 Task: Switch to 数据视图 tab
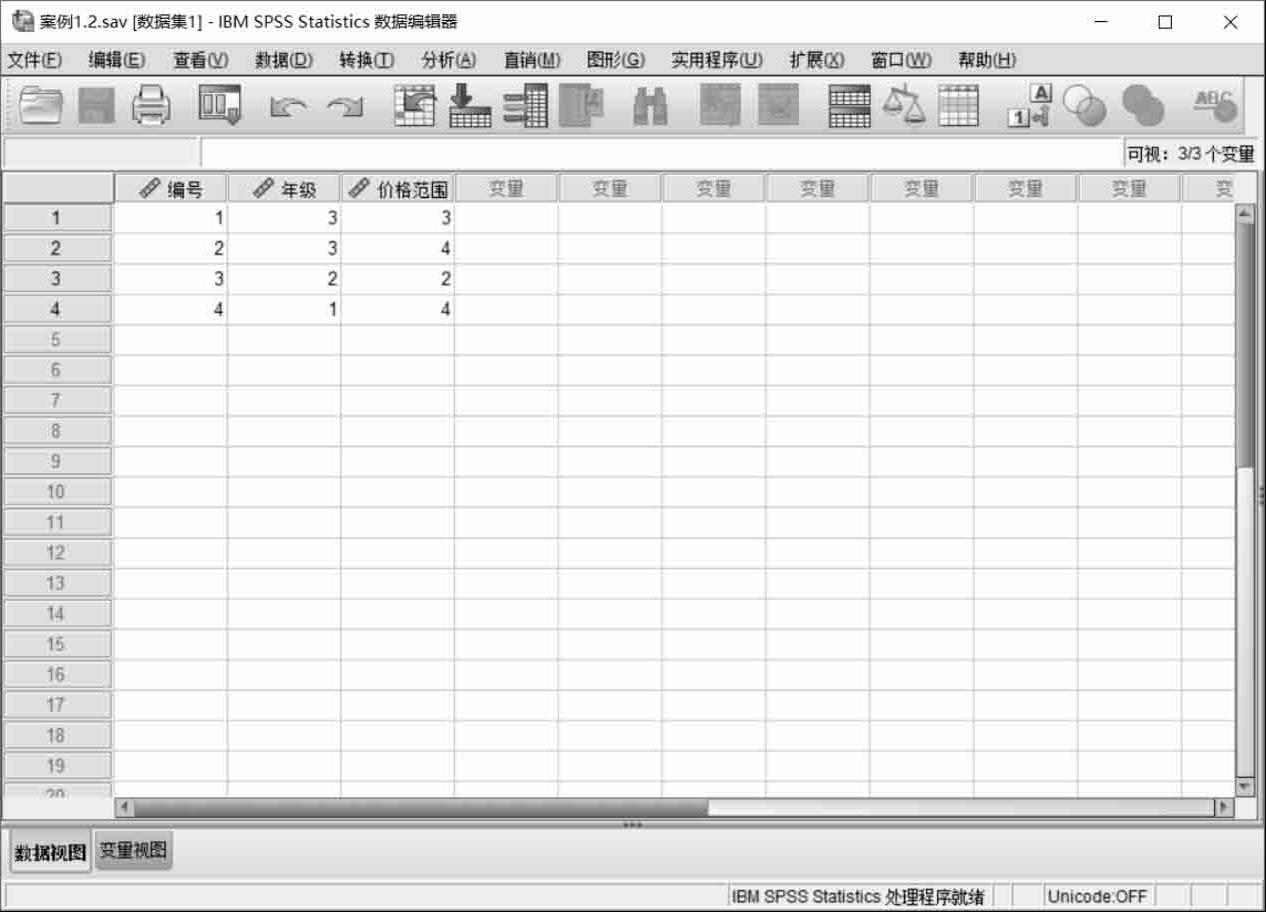point(50,852)
